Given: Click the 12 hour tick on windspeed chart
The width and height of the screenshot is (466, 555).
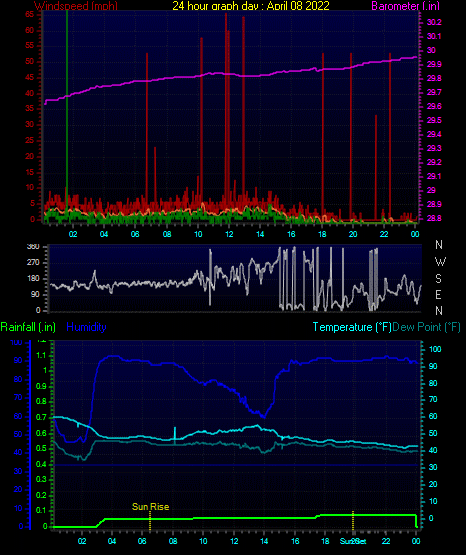Looking at the screenshot, I should (x=229, y=234).
